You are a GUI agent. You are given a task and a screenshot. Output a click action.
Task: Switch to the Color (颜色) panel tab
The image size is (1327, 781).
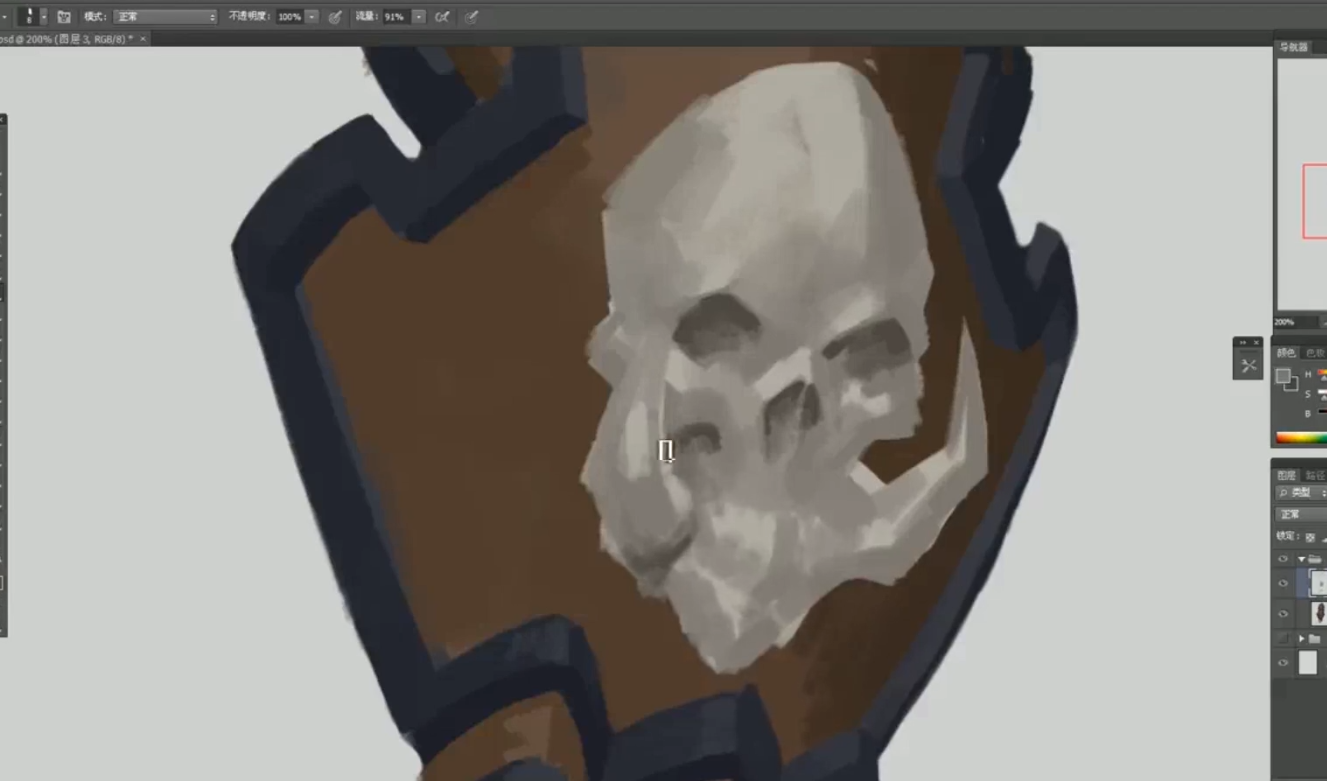pos(1286,353)
